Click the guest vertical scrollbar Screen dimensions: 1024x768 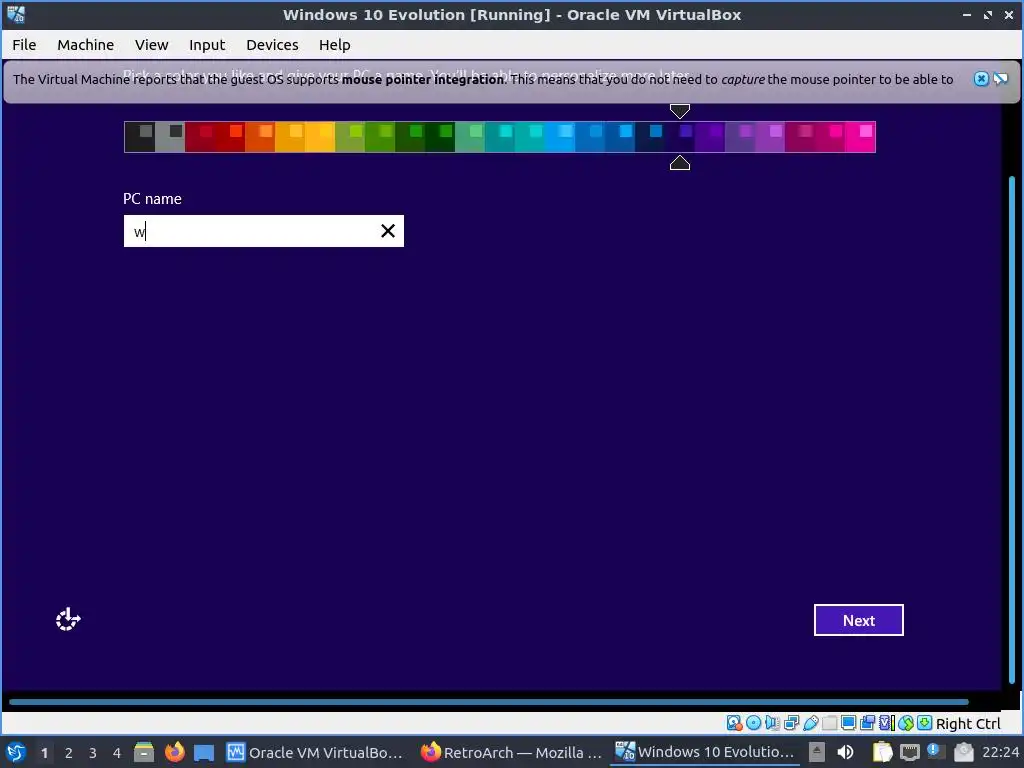1013,431
